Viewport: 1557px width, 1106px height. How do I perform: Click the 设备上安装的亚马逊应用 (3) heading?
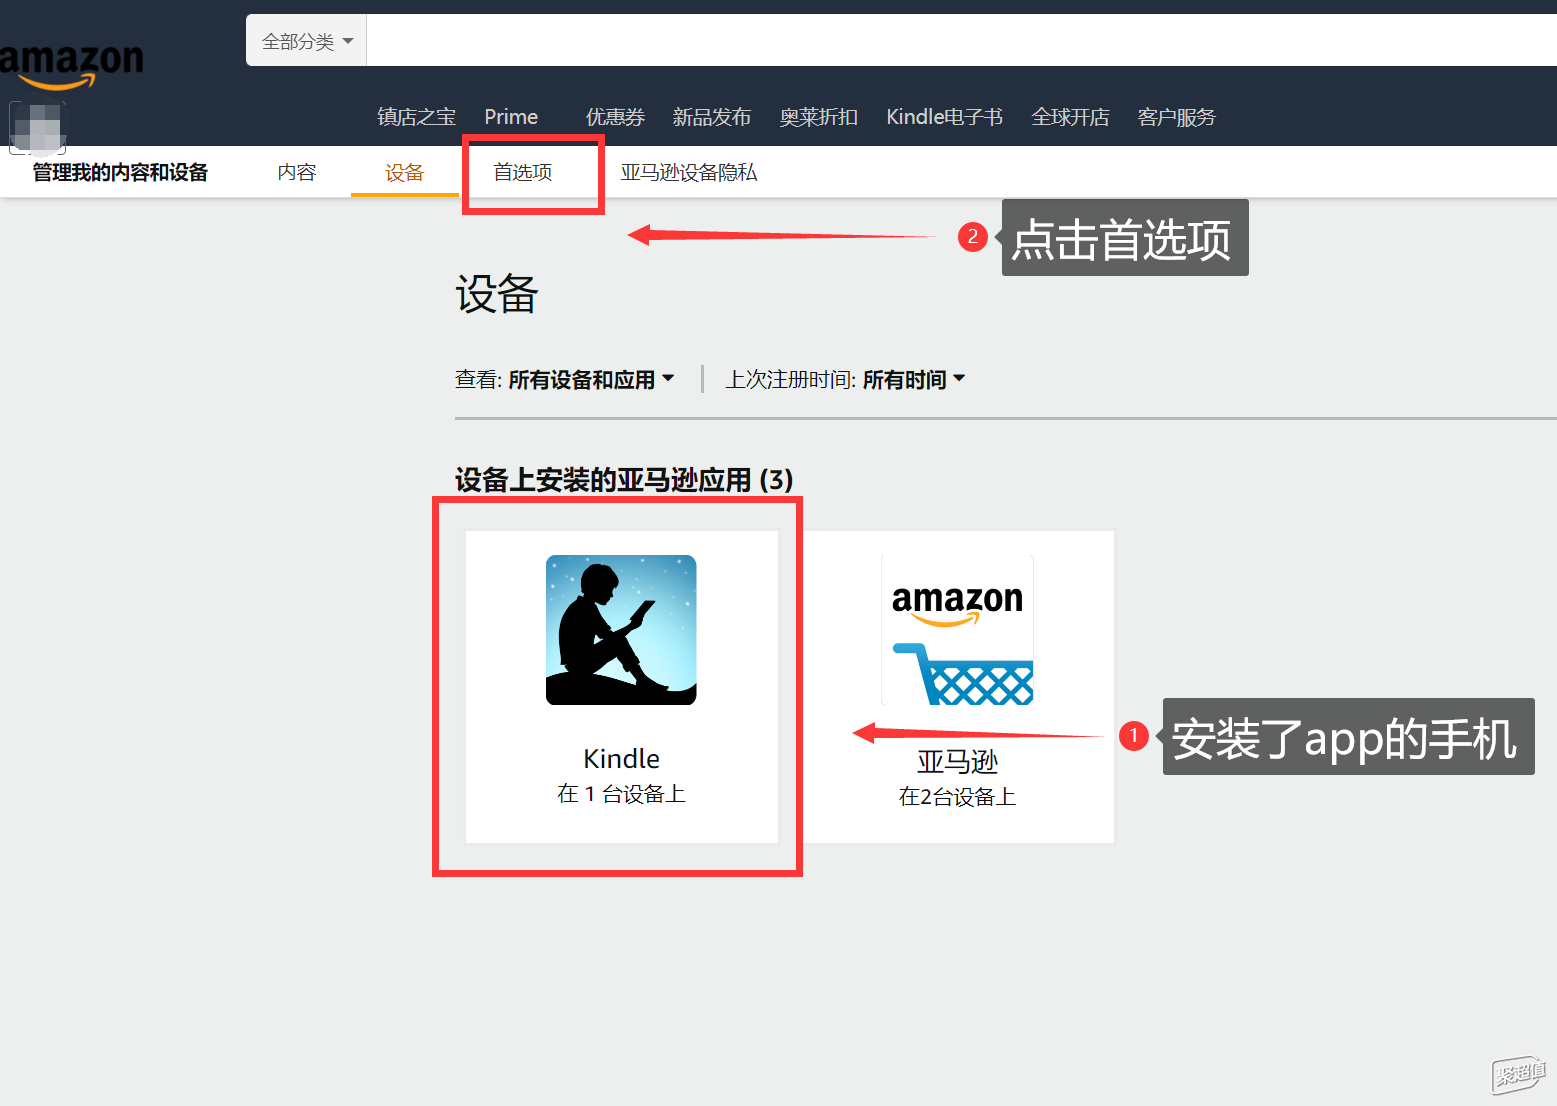point(624,480)
